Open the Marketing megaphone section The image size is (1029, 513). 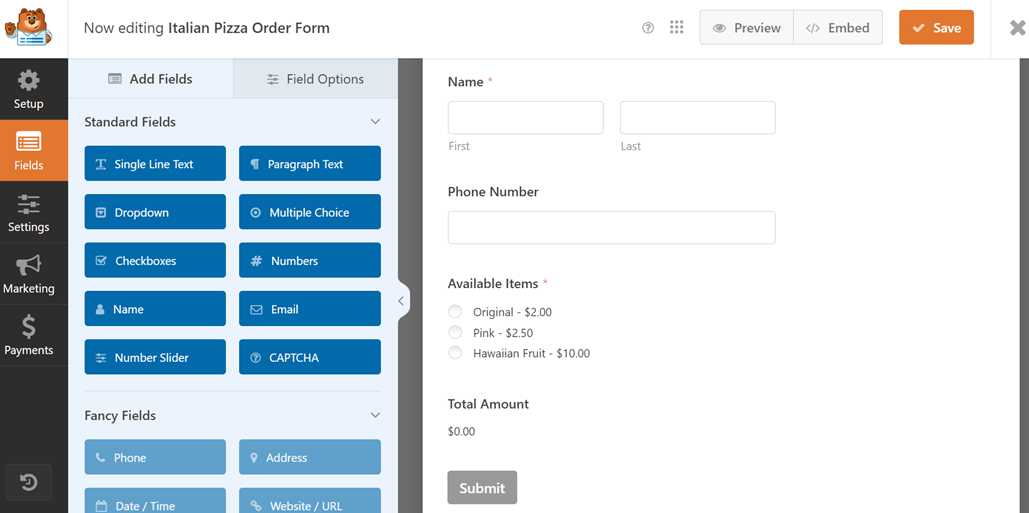pyautogui.click(x=29, y=275)
